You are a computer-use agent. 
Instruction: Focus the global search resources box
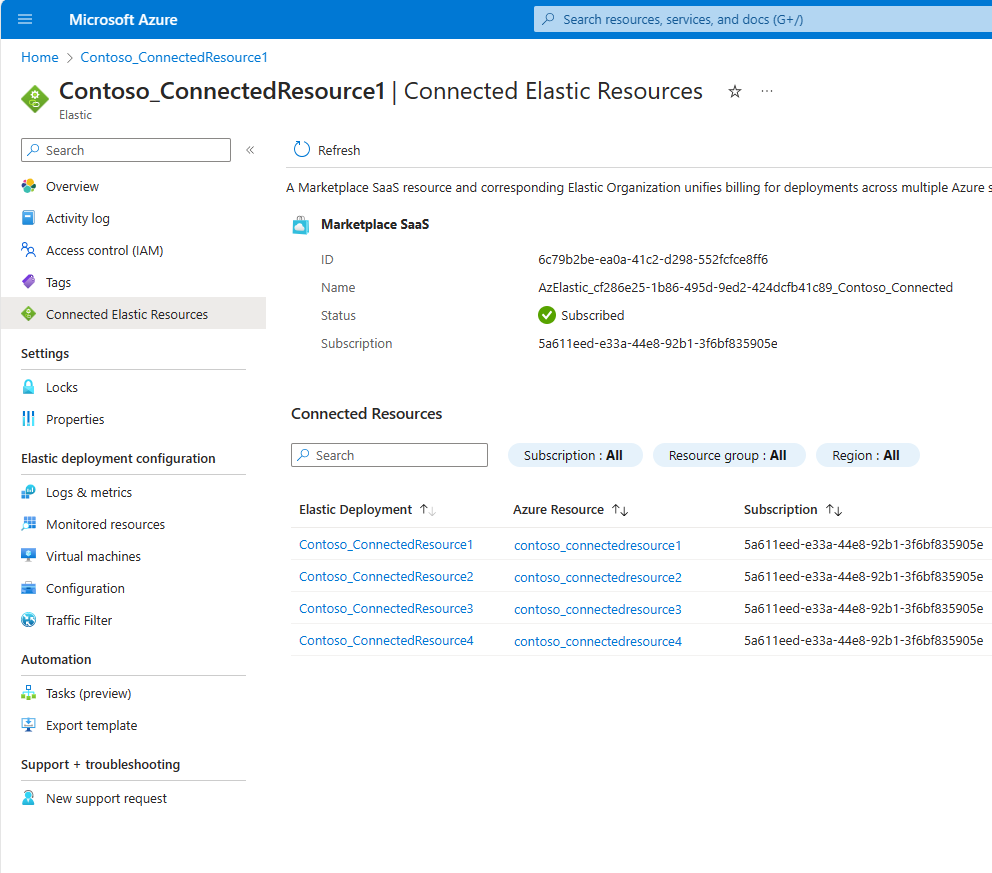click(x=762, y=19)
